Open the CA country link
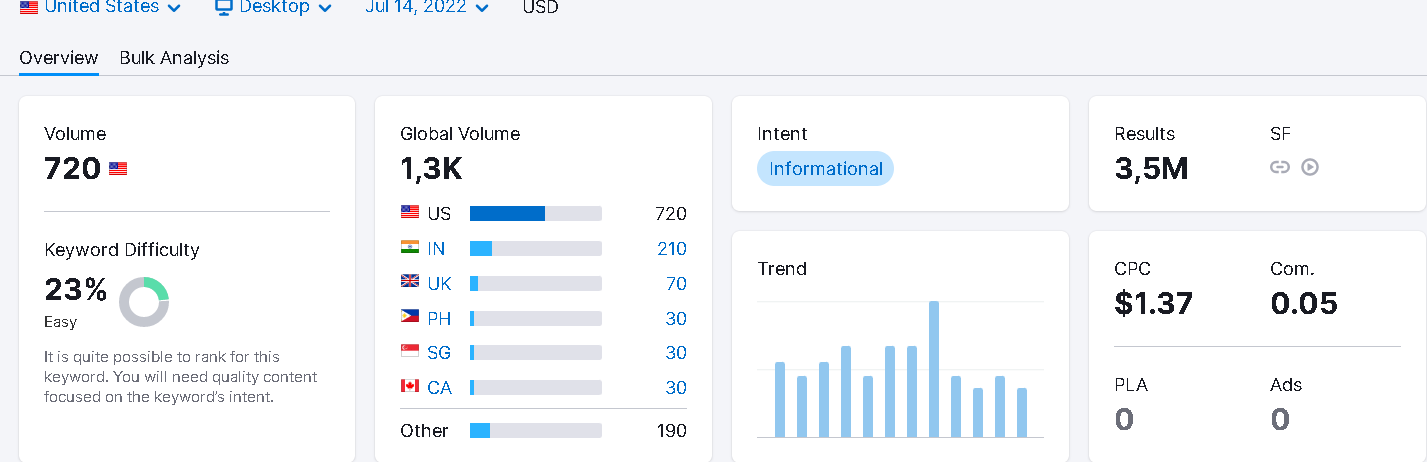Image resolution: width=1427 pixels, height=462 pixels. [439, 387]
